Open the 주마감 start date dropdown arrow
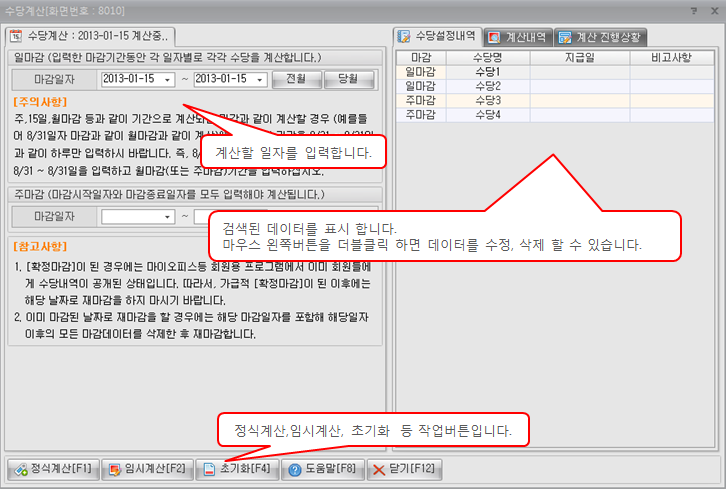The width and height of the screenshot is (726, 489). click(167, 217)
